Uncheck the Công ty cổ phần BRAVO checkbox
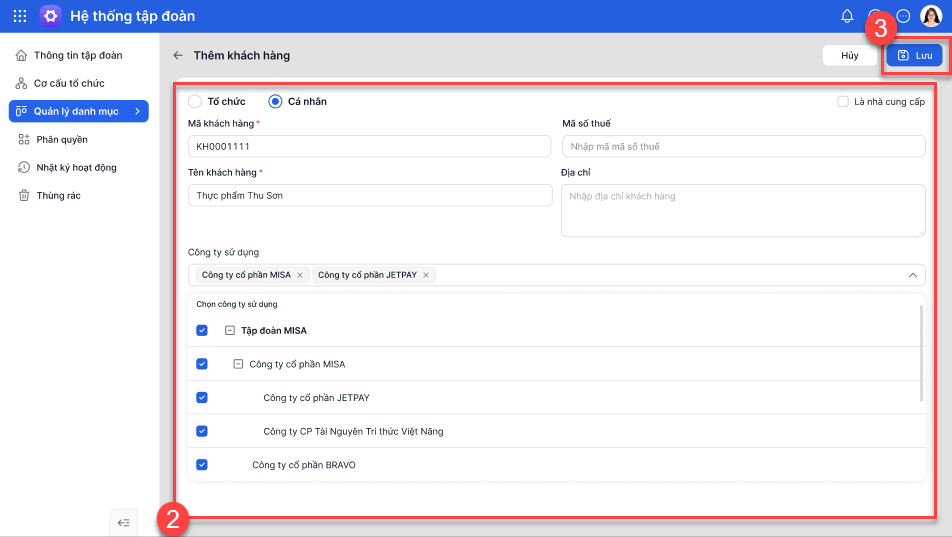Image resolution: width=952 pixels, height=537 pixels. [x=202, y=465]
